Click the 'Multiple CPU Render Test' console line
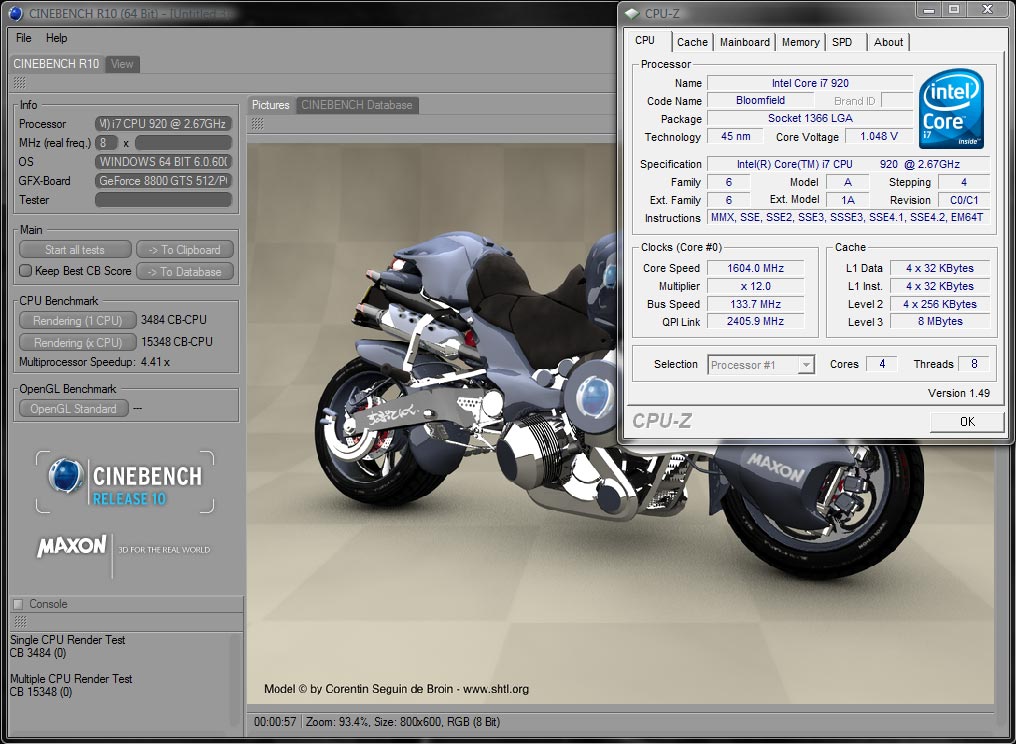This screenshot has height=744, width=1016. pos(71,679)
